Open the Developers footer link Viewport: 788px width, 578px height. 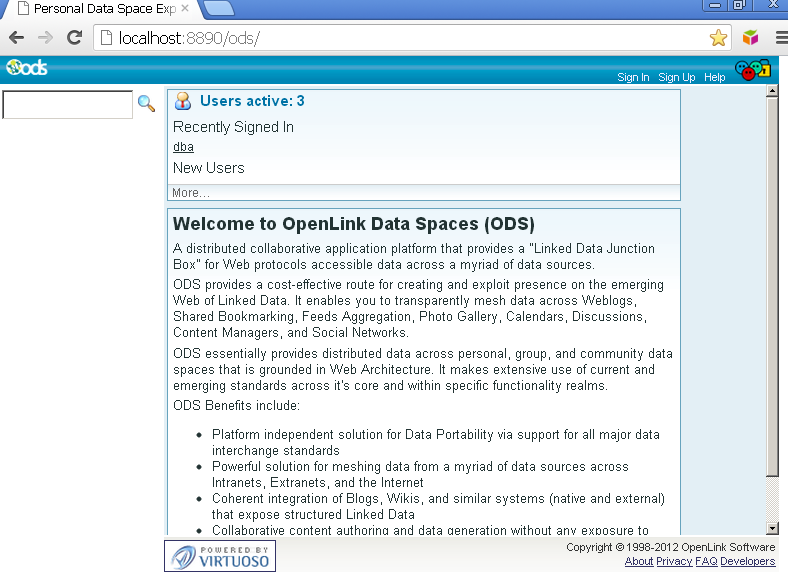coord(747,561)
